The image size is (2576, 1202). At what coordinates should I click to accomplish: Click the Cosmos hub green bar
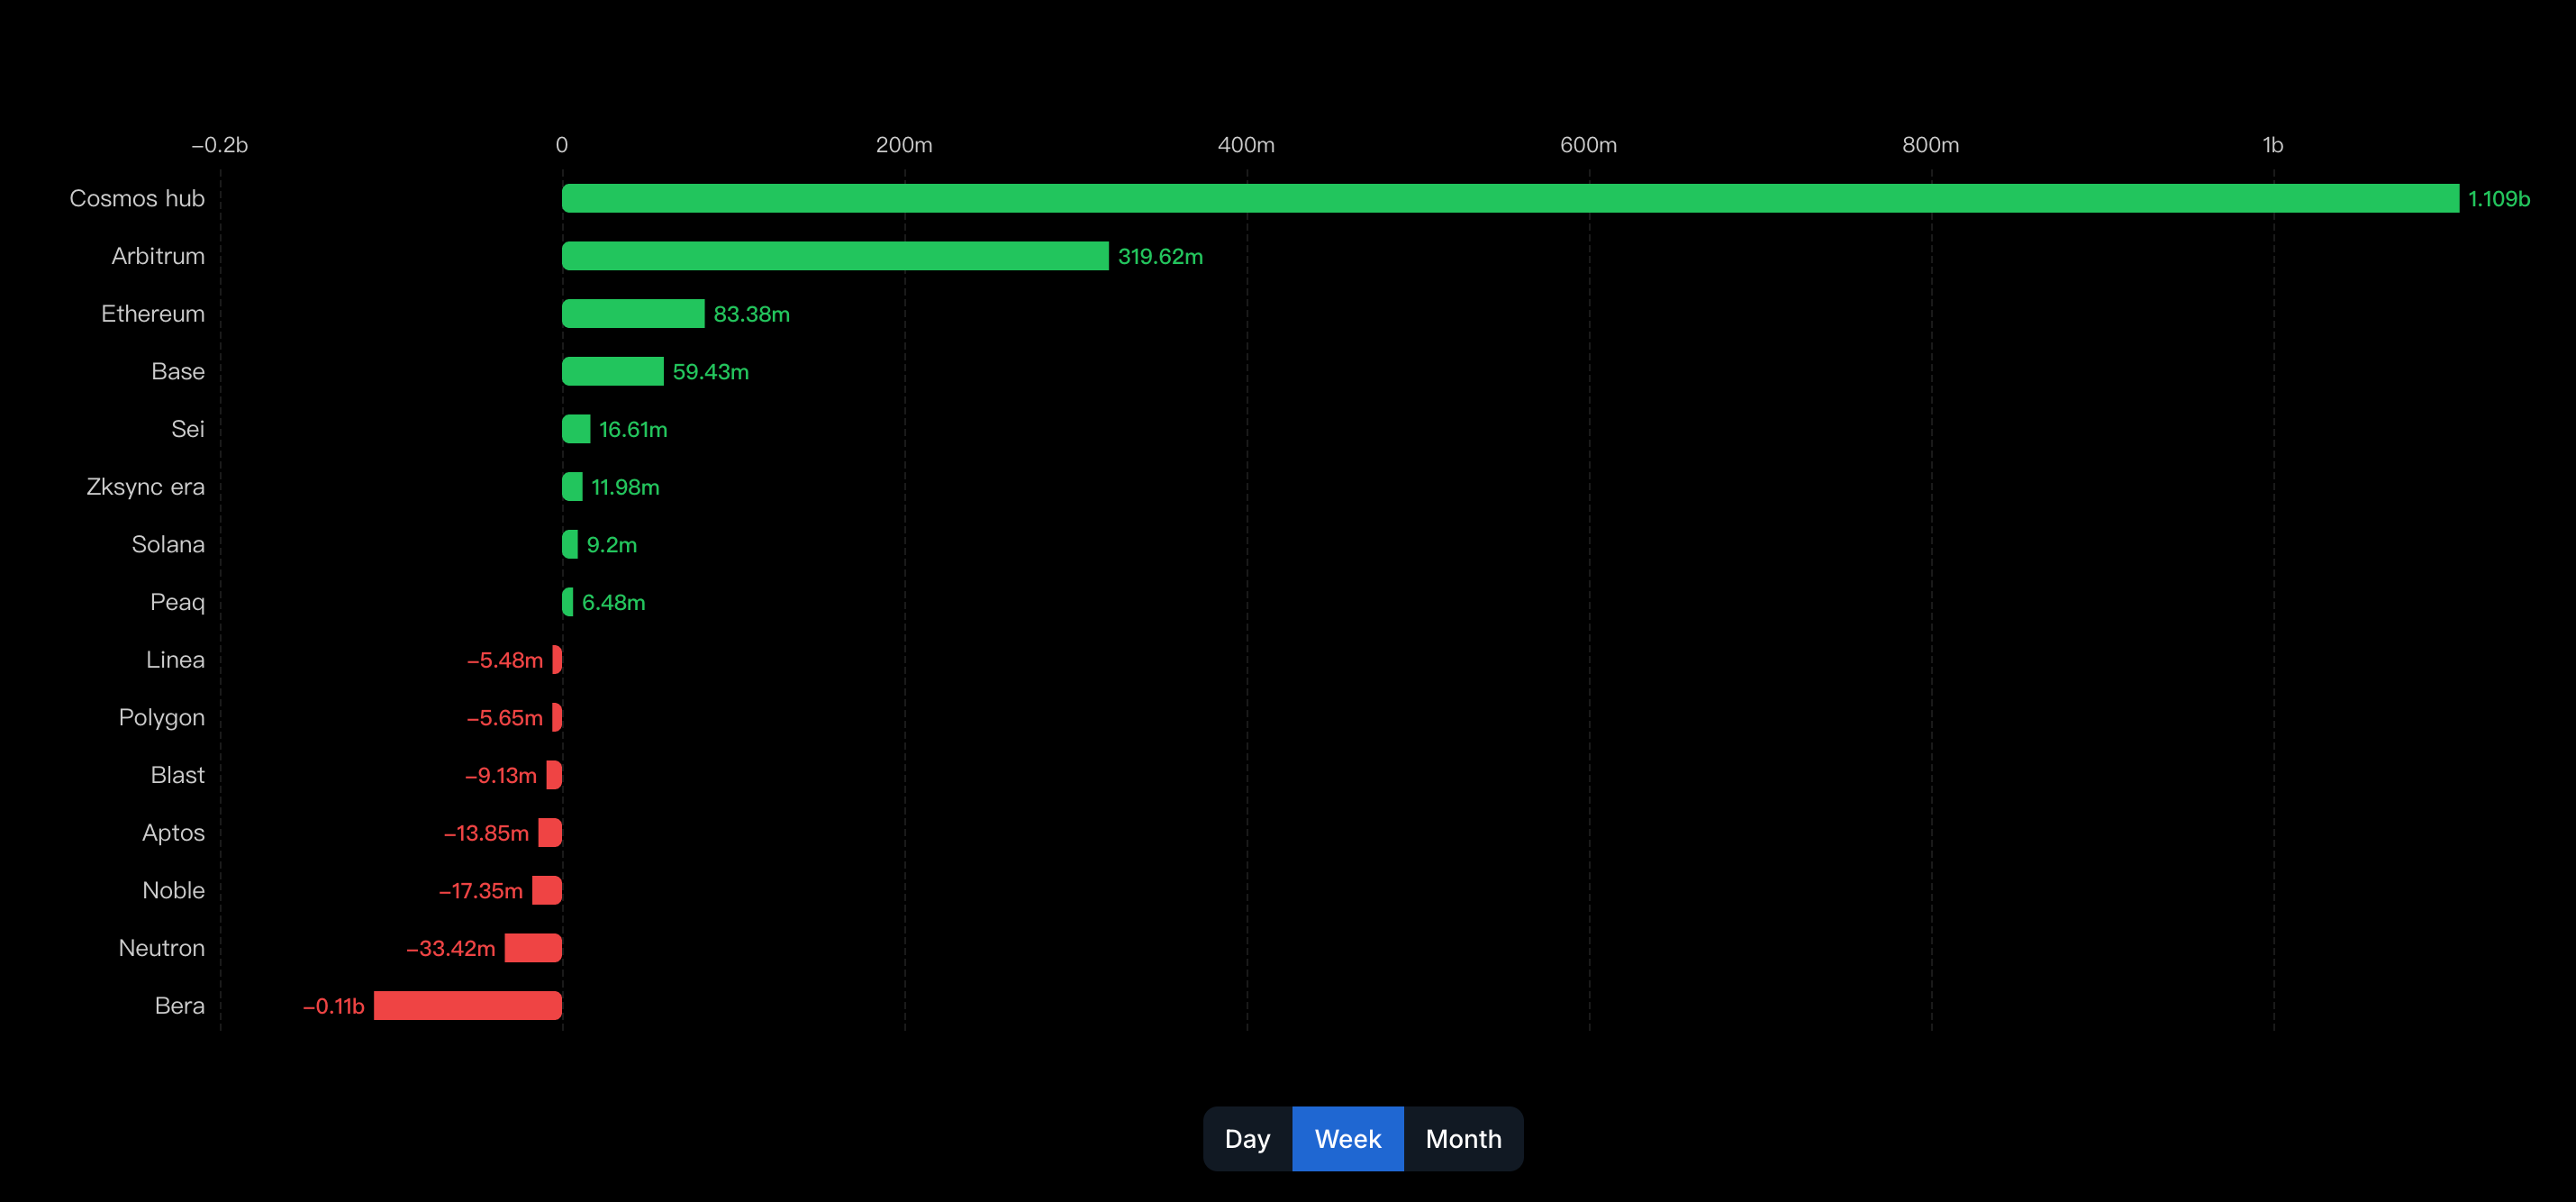(1510, 198)
